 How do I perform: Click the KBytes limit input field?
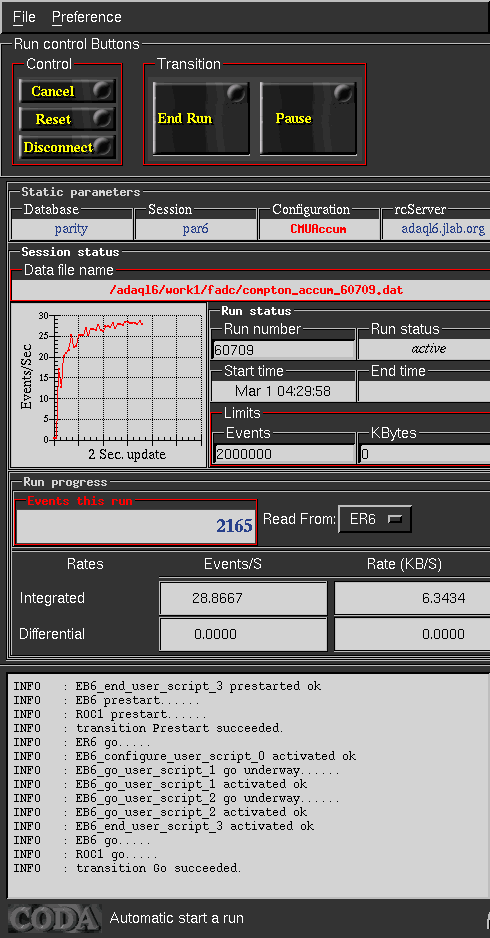(424, 453)
